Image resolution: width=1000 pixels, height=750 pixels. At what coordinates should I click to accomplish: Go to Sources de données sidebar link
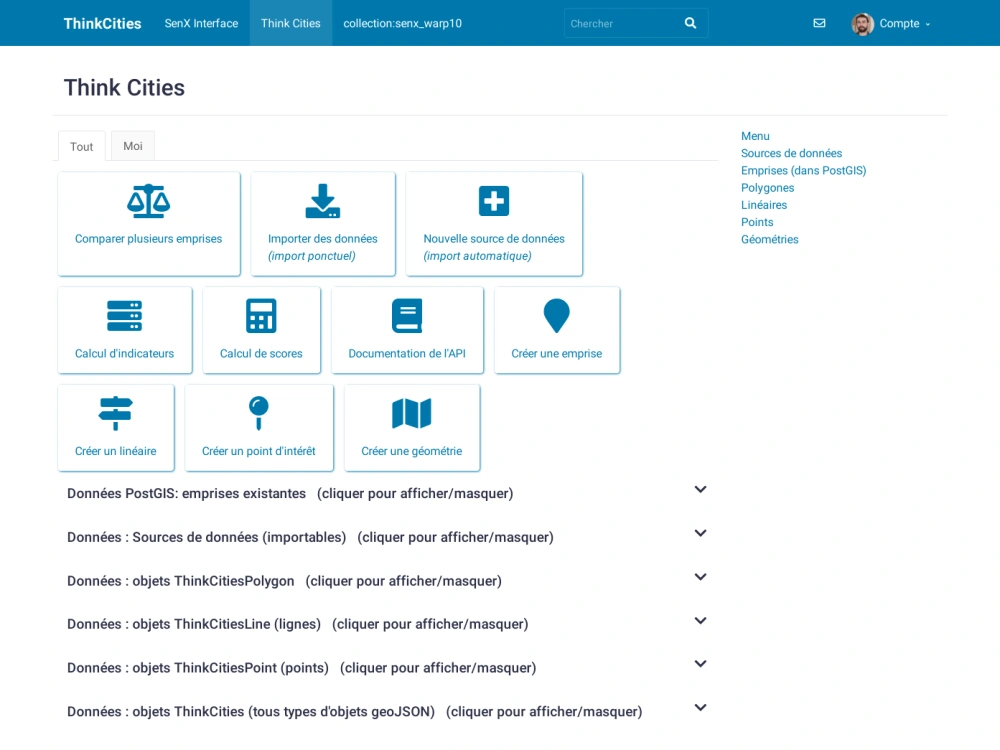coord(791,153)
